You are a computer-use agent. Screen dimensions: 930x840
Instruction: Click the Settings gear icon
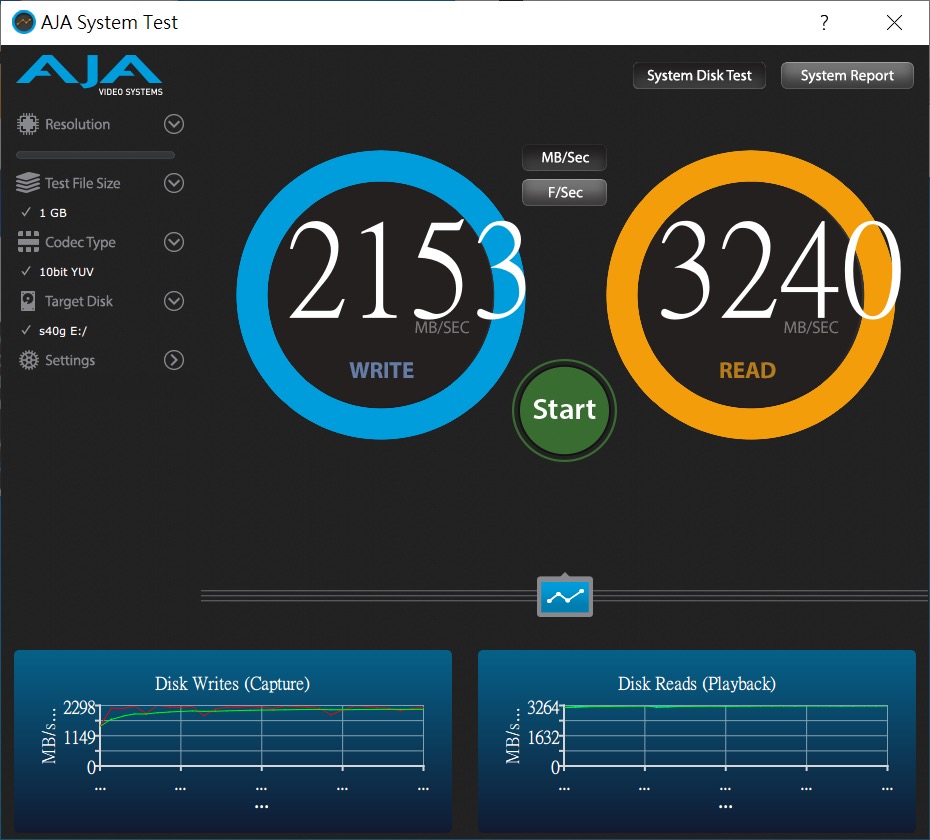point(28,360)
